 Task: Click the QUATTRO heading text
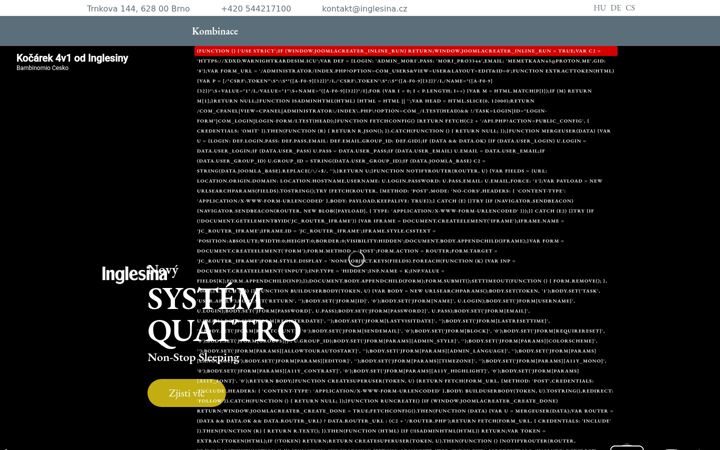[224, 331]
